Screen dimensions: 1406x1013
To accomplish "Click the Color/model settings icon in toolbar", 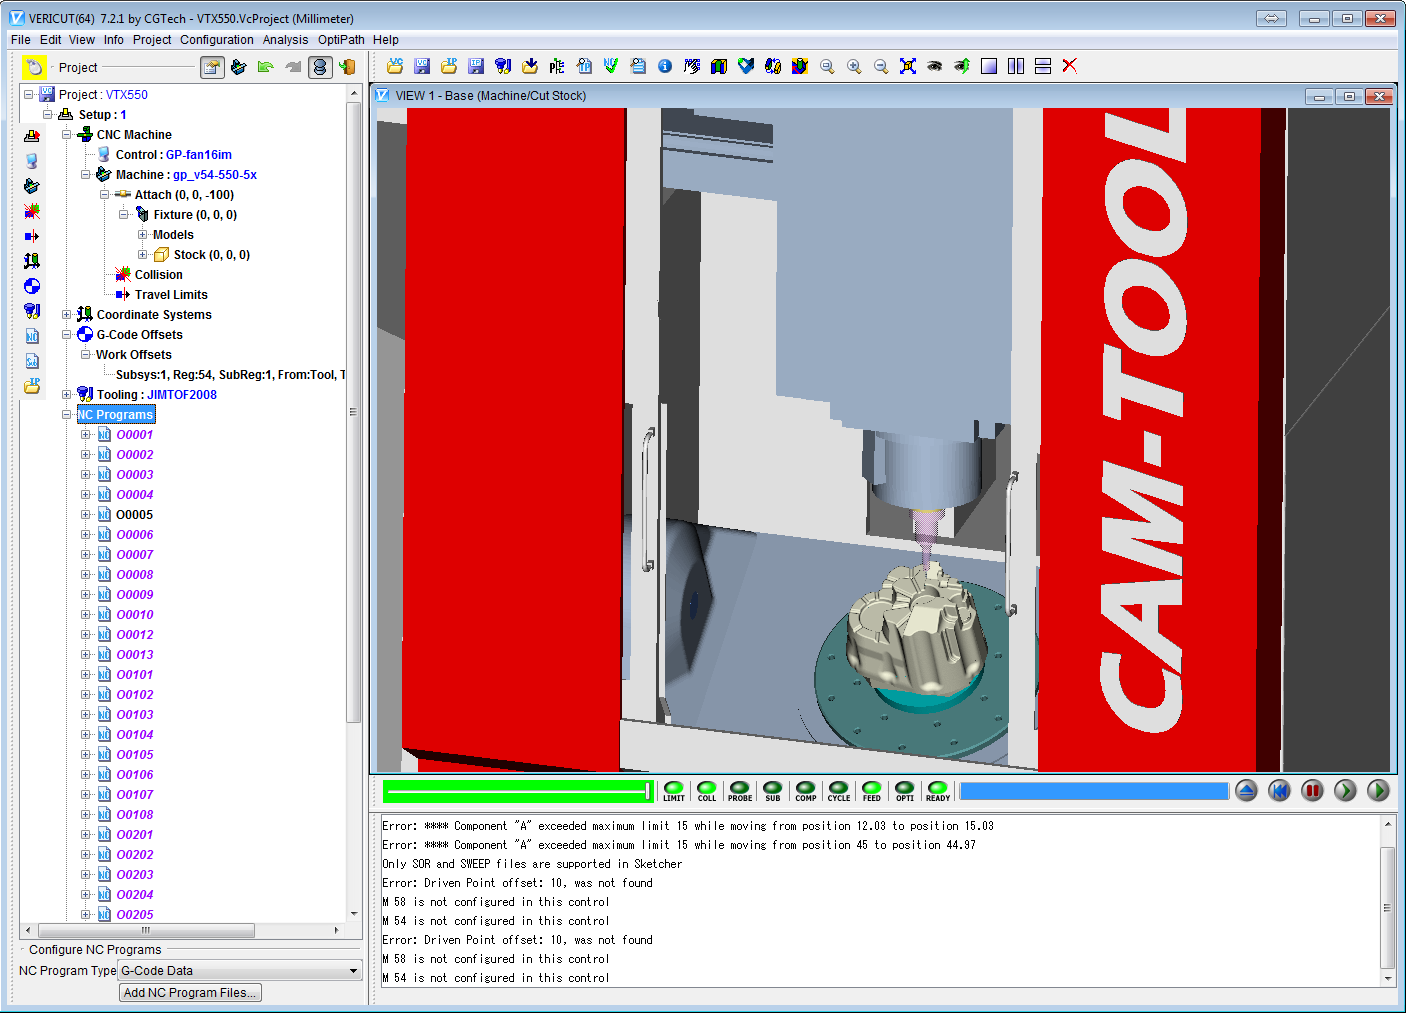I will [800, 66].
